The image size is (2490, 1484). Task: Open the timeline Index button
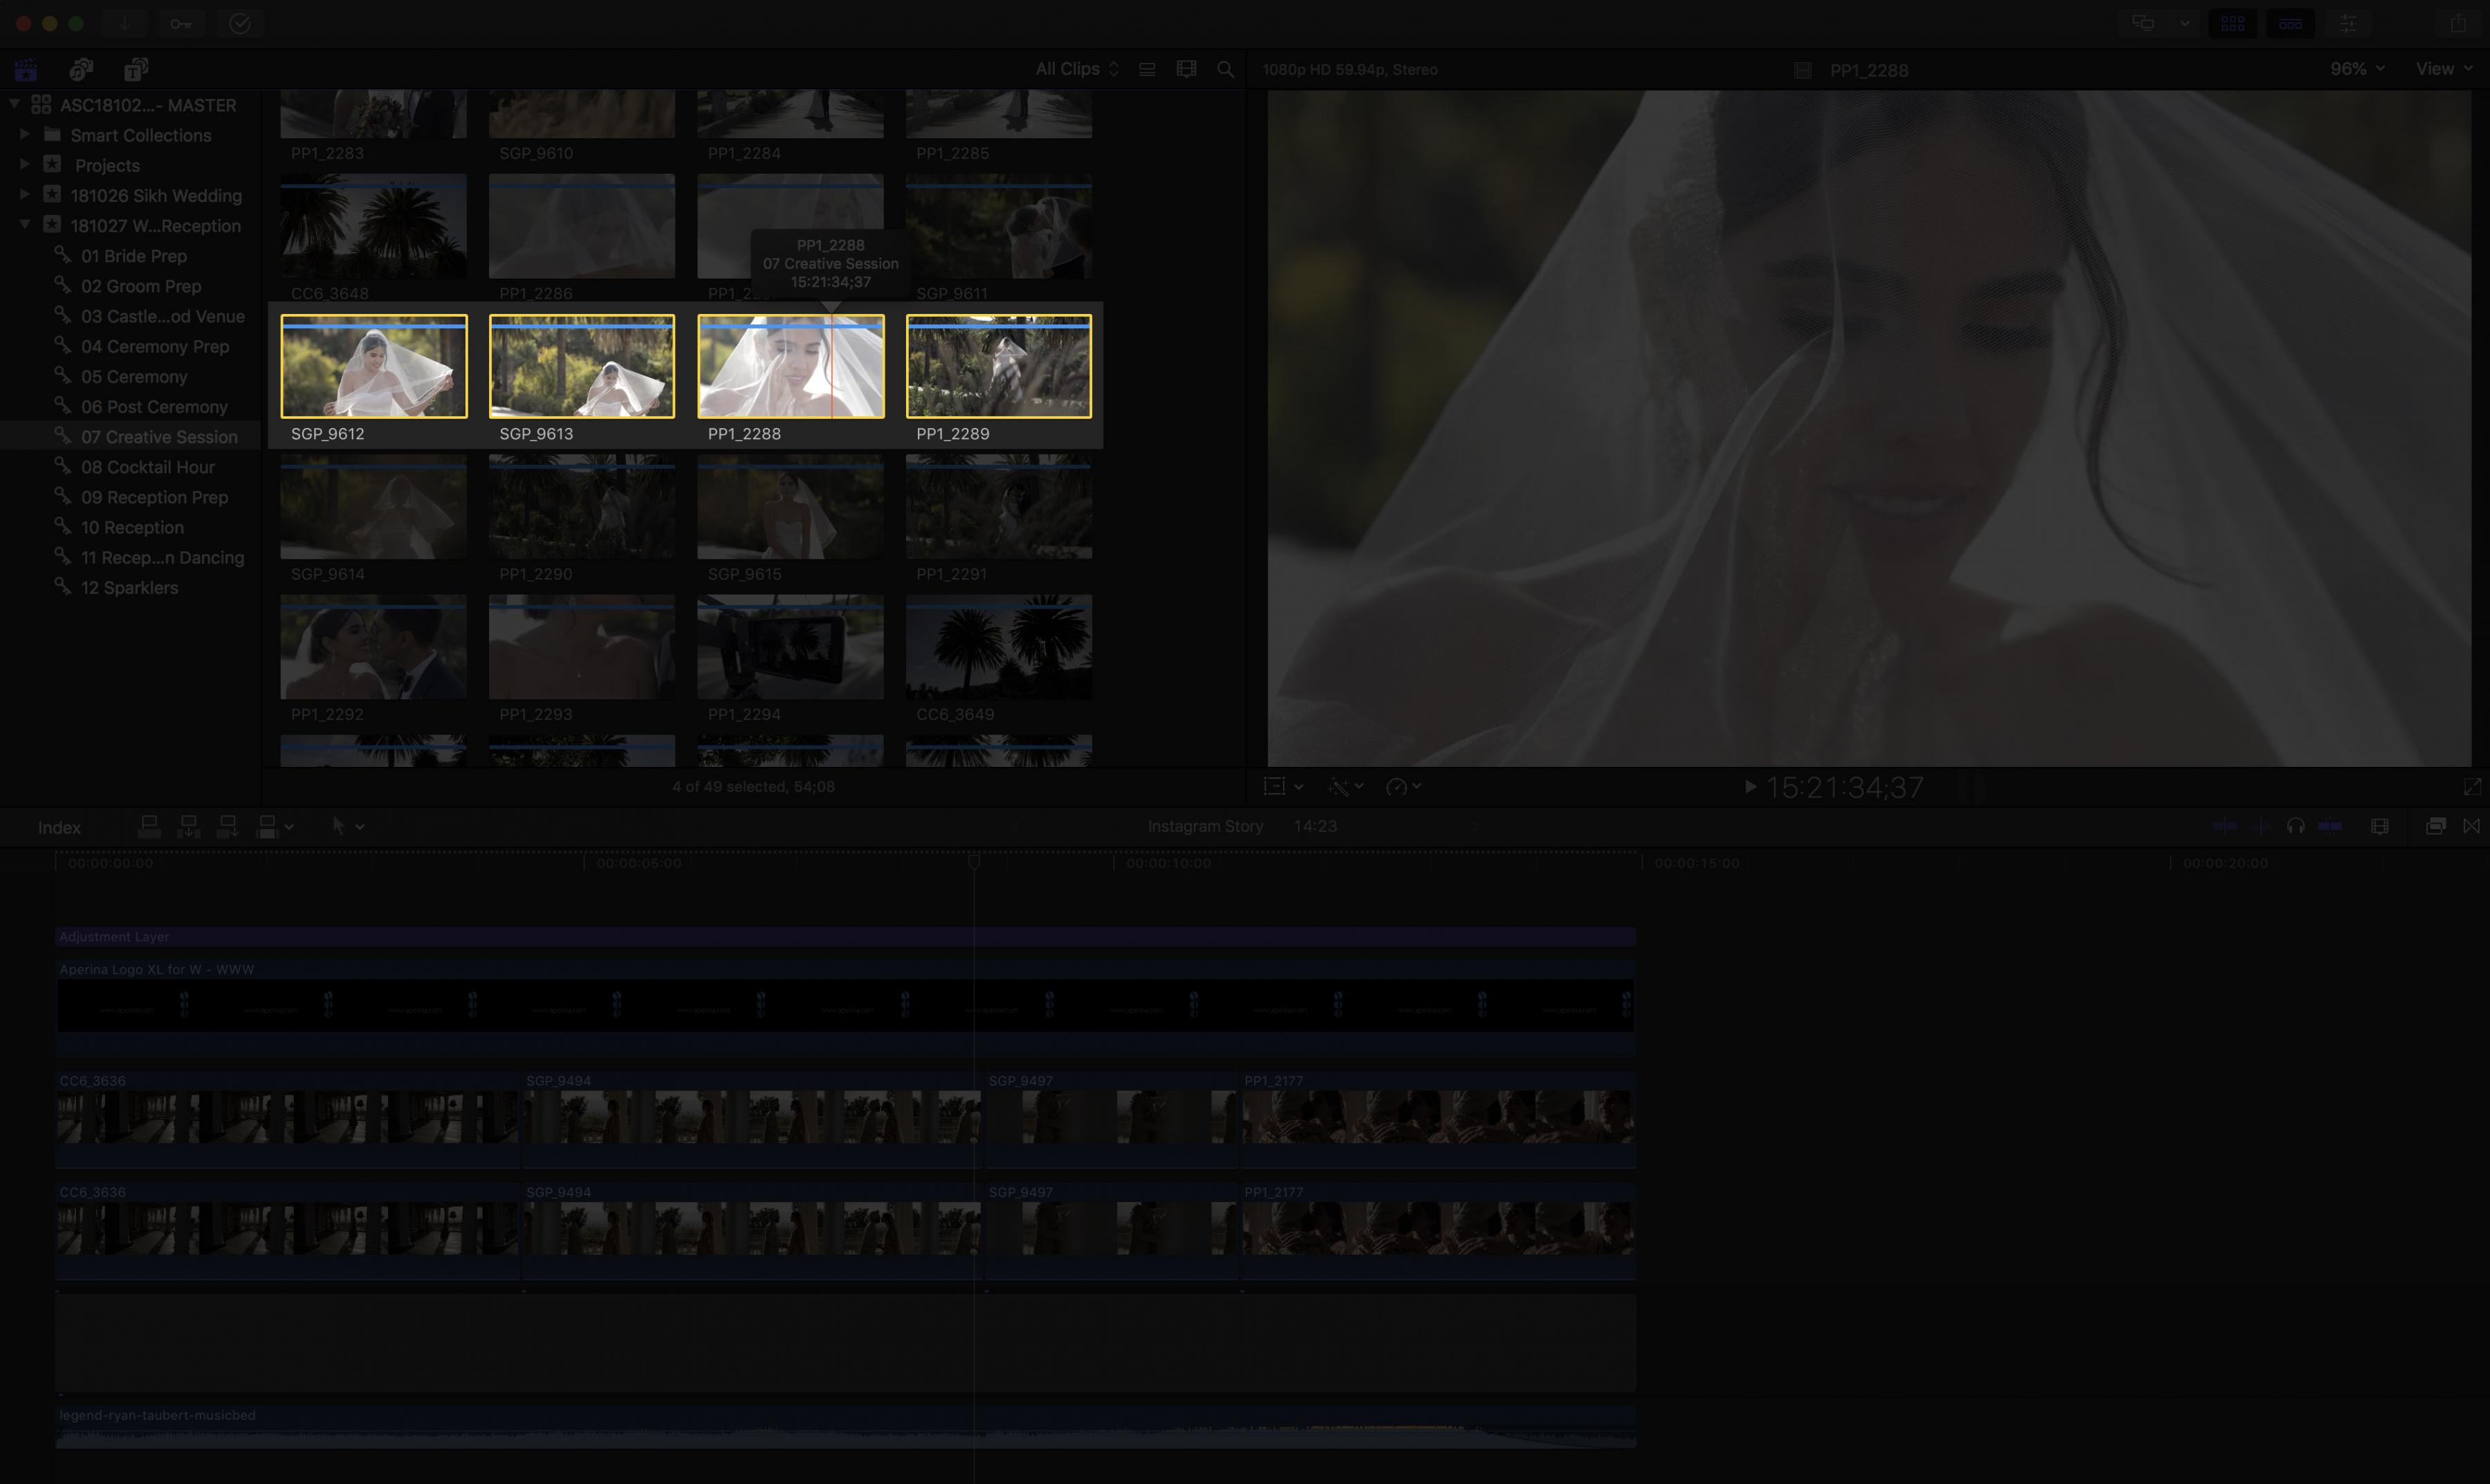tap(59, 828)
